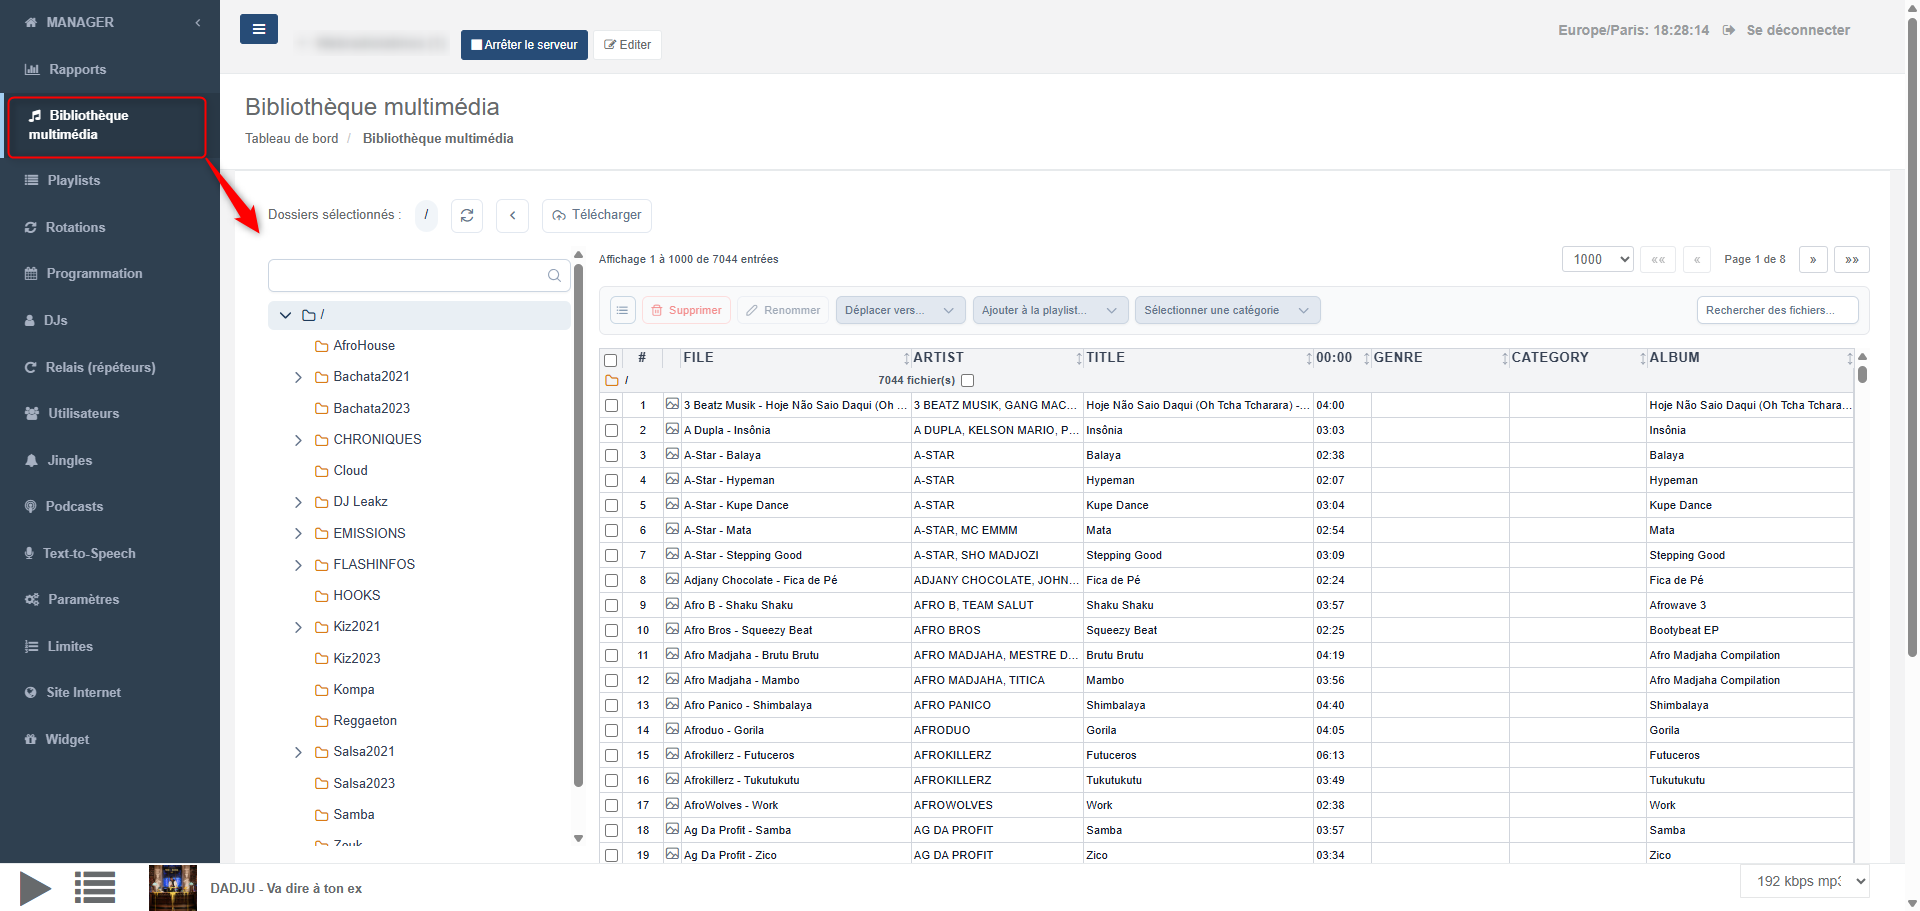
Task: Go to Jingles in sidebar menu
Action: point(69,460)
